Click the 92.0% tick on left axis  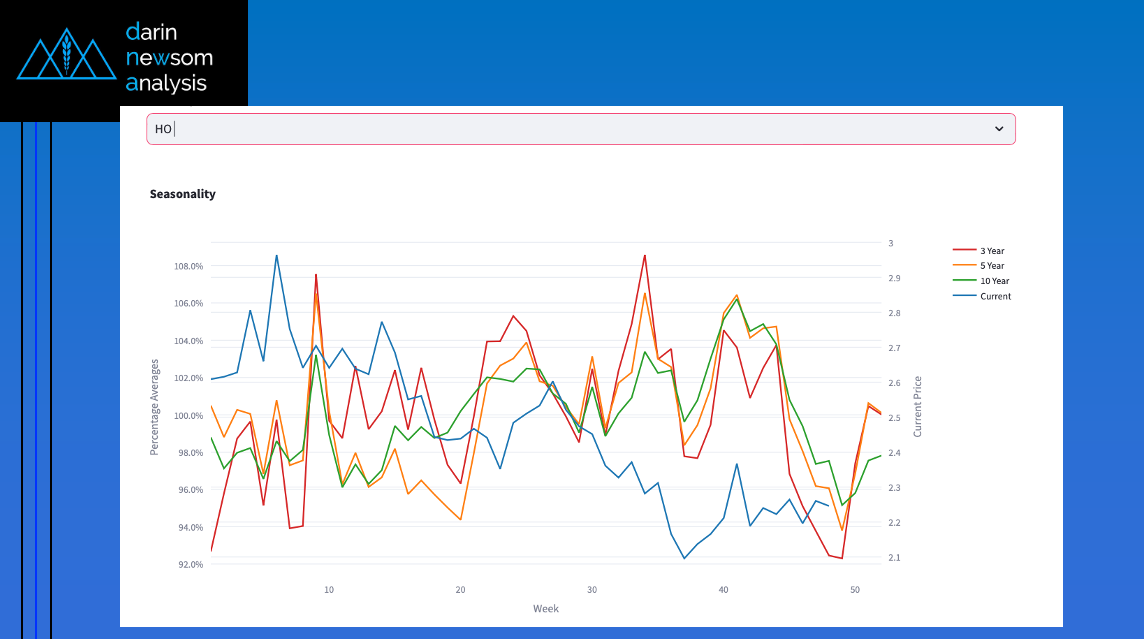tap(188, 565)
